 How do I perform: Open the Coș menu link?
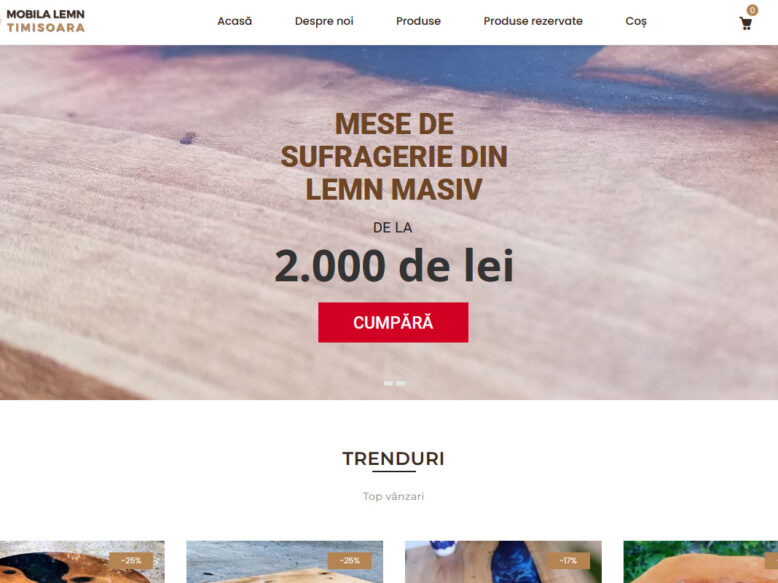pos(636,21)
